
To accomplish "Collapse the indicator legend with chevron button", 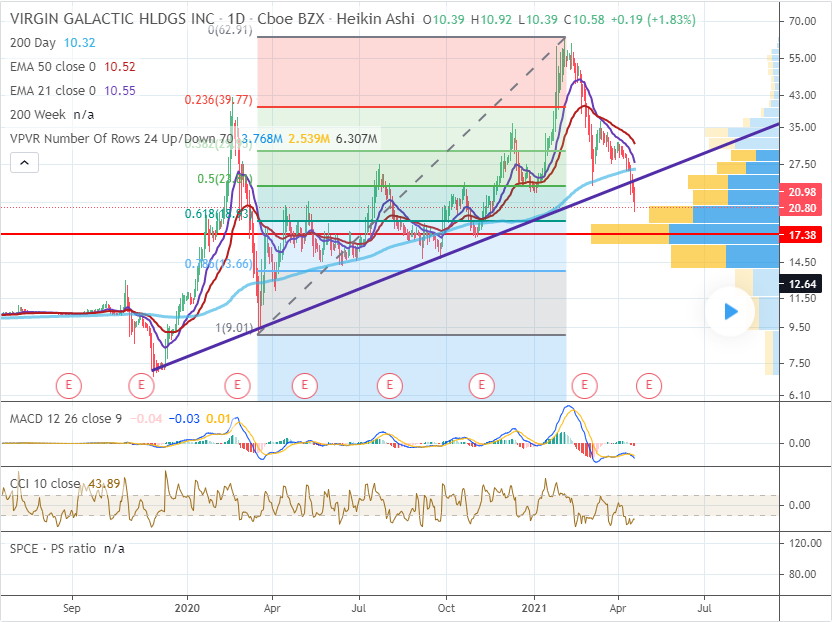I will pyautogui.click(x=26, y=164).
